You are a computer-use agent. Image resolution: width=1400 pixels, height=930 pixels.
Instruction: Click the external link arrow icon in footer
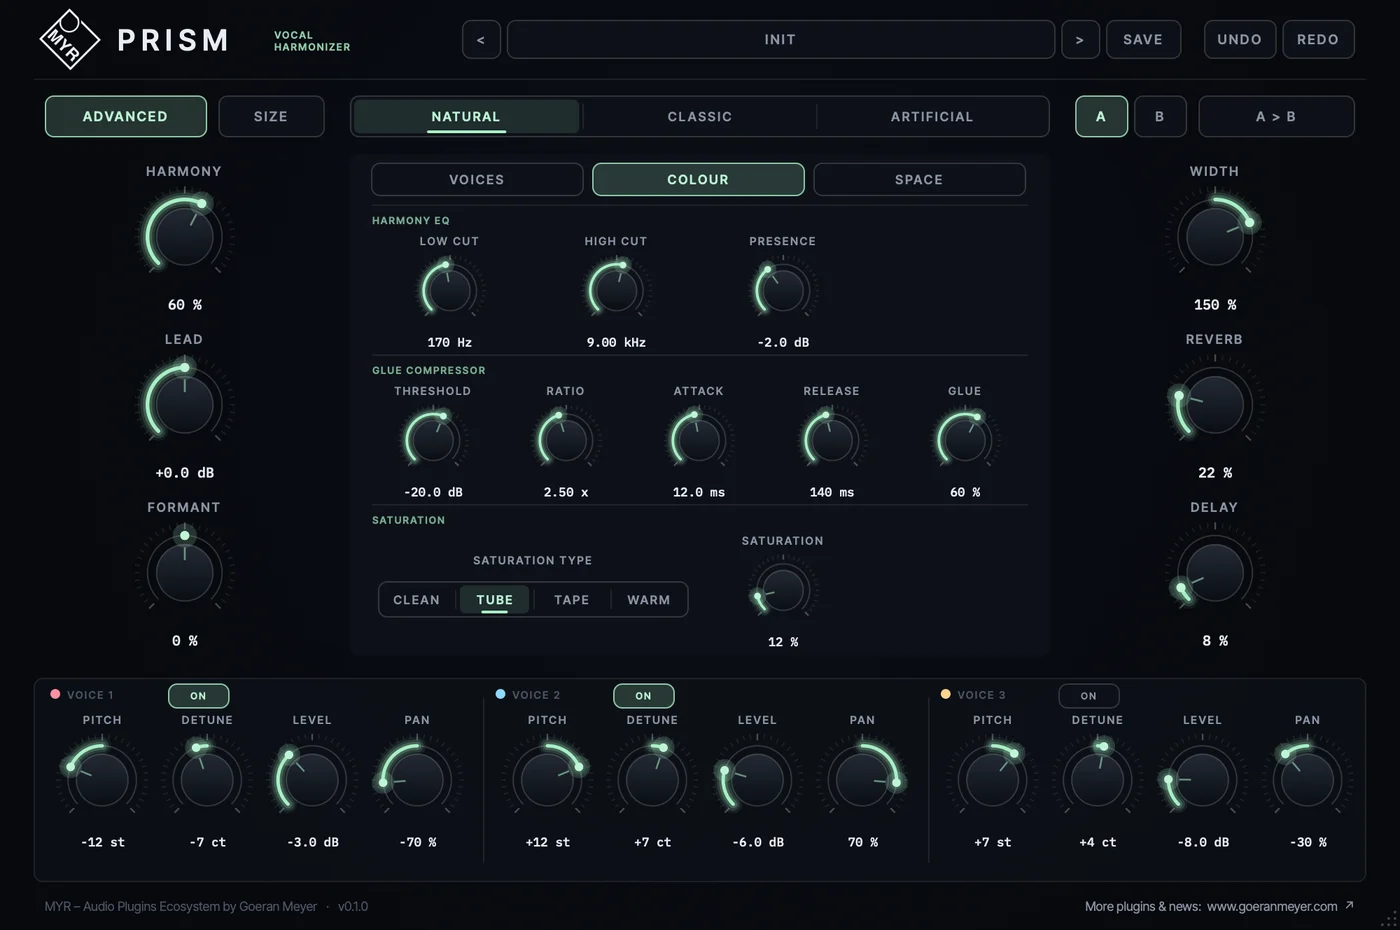coord(1349,905)
